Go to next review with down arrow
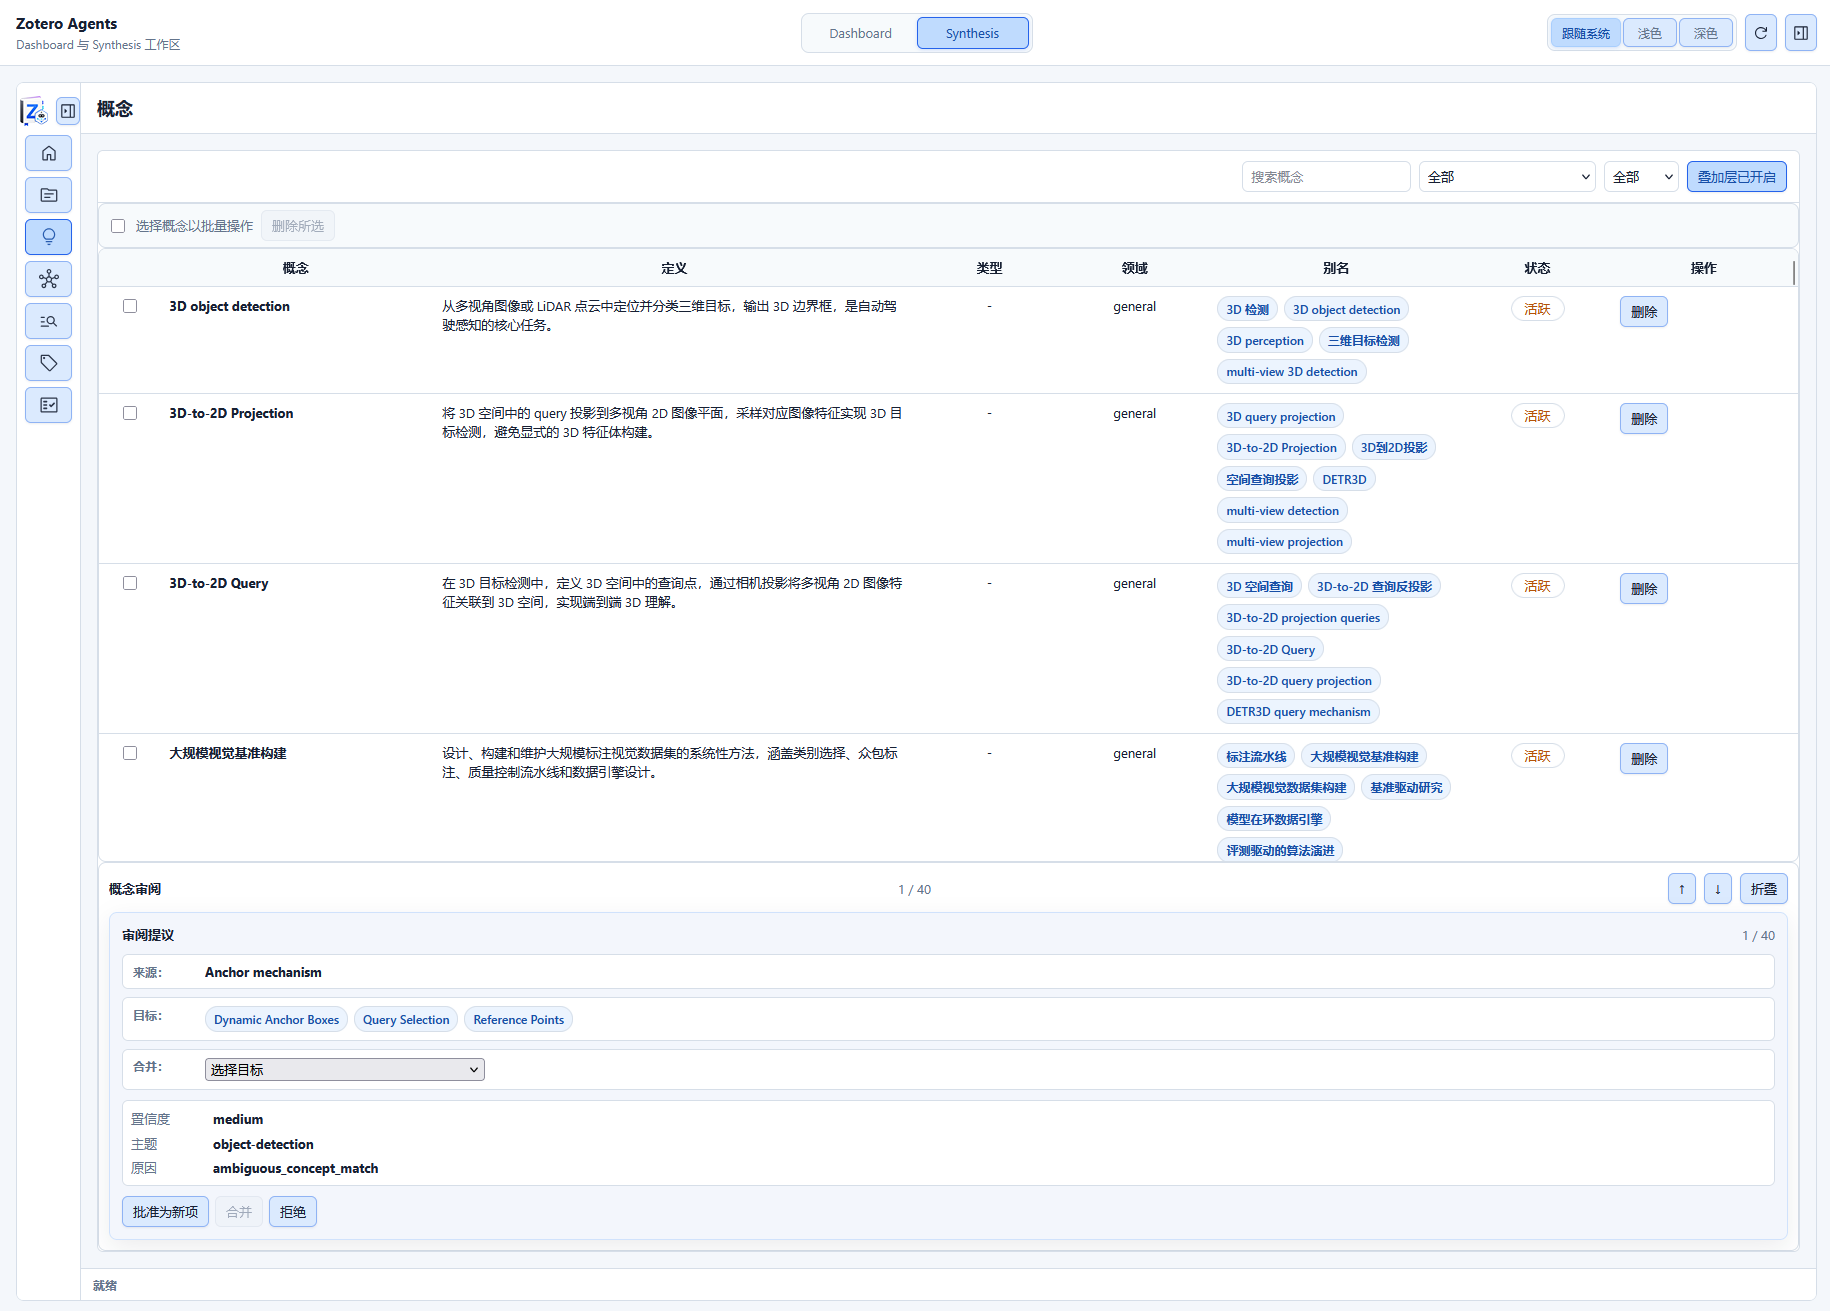The image size is (1830, 1311). tap(1718, 889)
